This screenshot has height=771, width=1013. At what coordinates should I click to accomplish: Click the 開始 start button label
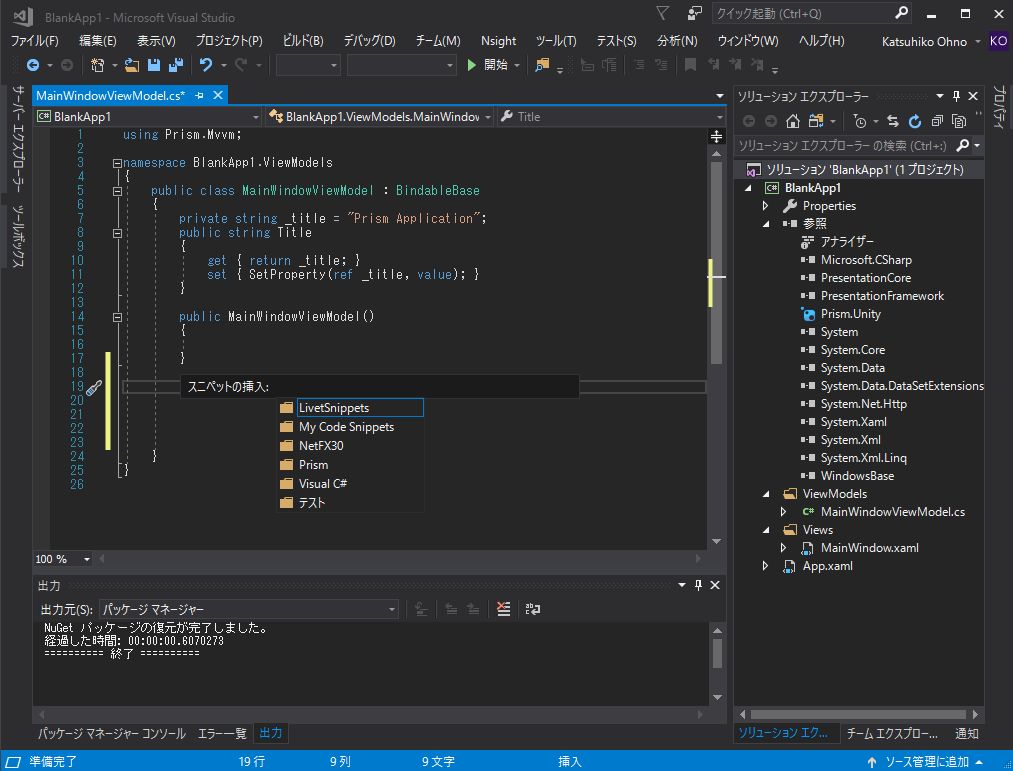click(x=495, y=65)
